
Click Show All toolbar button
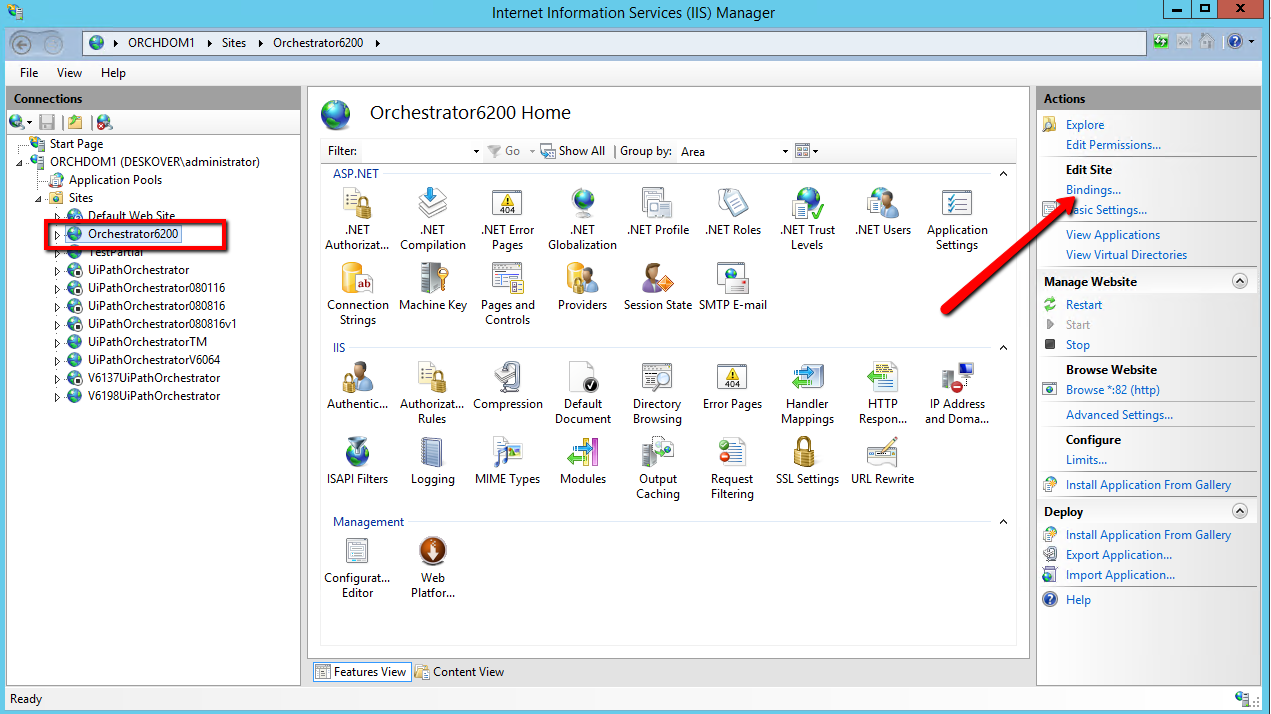tap(573, 151)
